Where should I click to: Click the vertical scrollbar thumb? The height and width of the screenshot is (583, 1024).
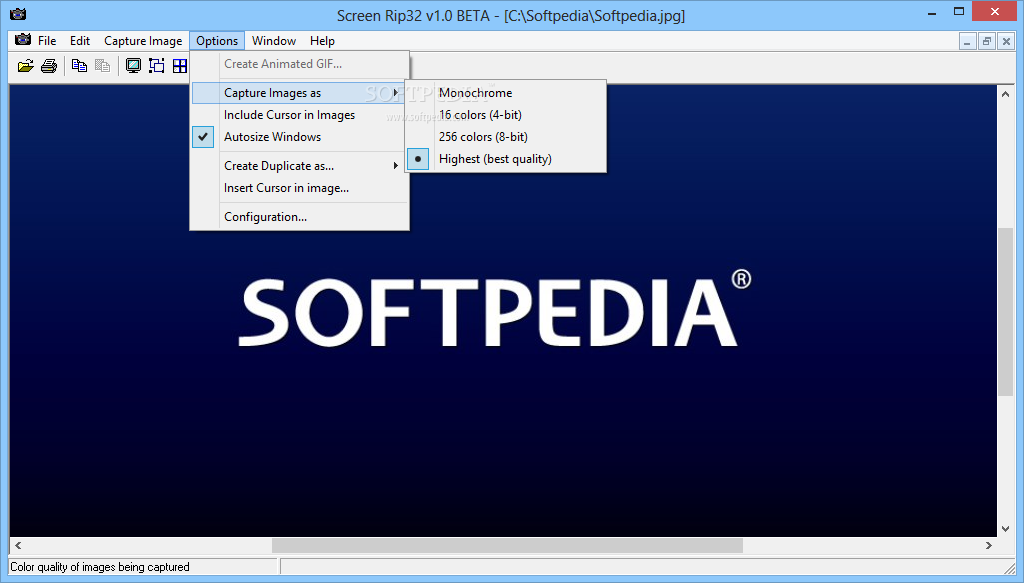click(1006, 311)
